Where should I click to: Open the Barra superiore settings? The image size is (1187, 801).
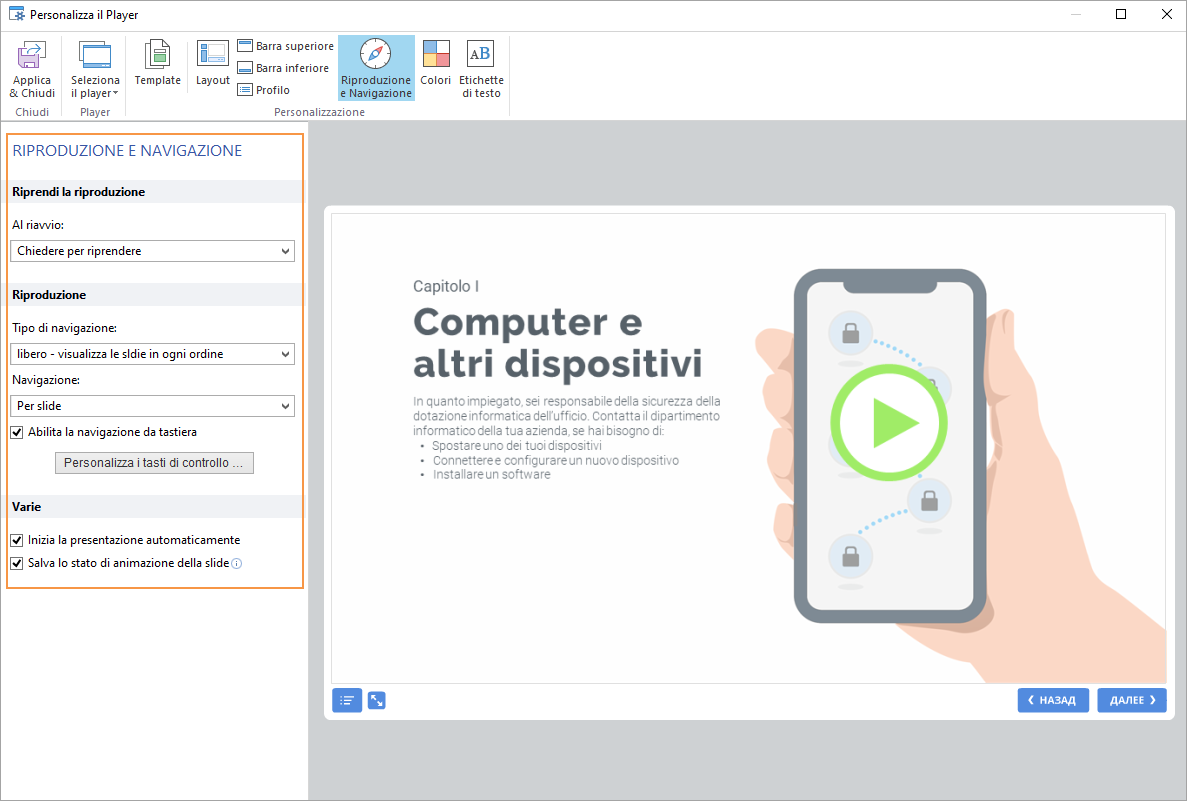tap(285, 46)
